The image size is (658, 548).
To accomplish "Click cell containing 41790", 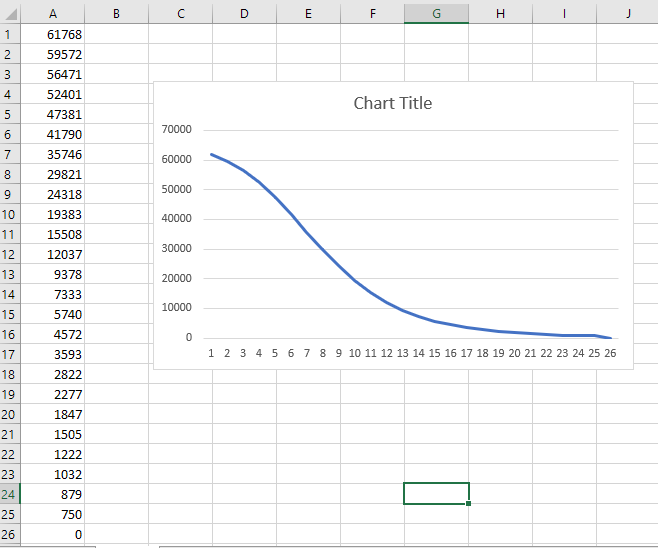I will (52, 134).
